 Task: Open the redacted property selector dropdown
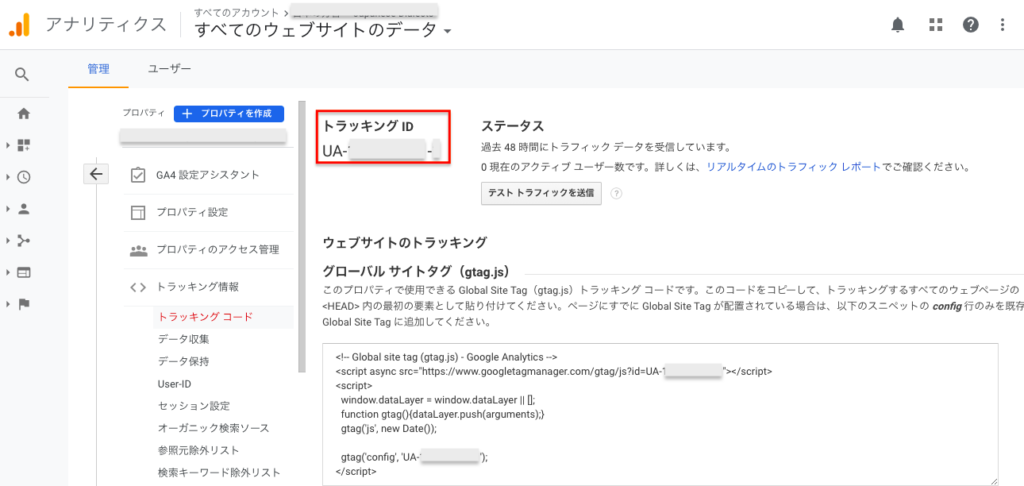203,137
